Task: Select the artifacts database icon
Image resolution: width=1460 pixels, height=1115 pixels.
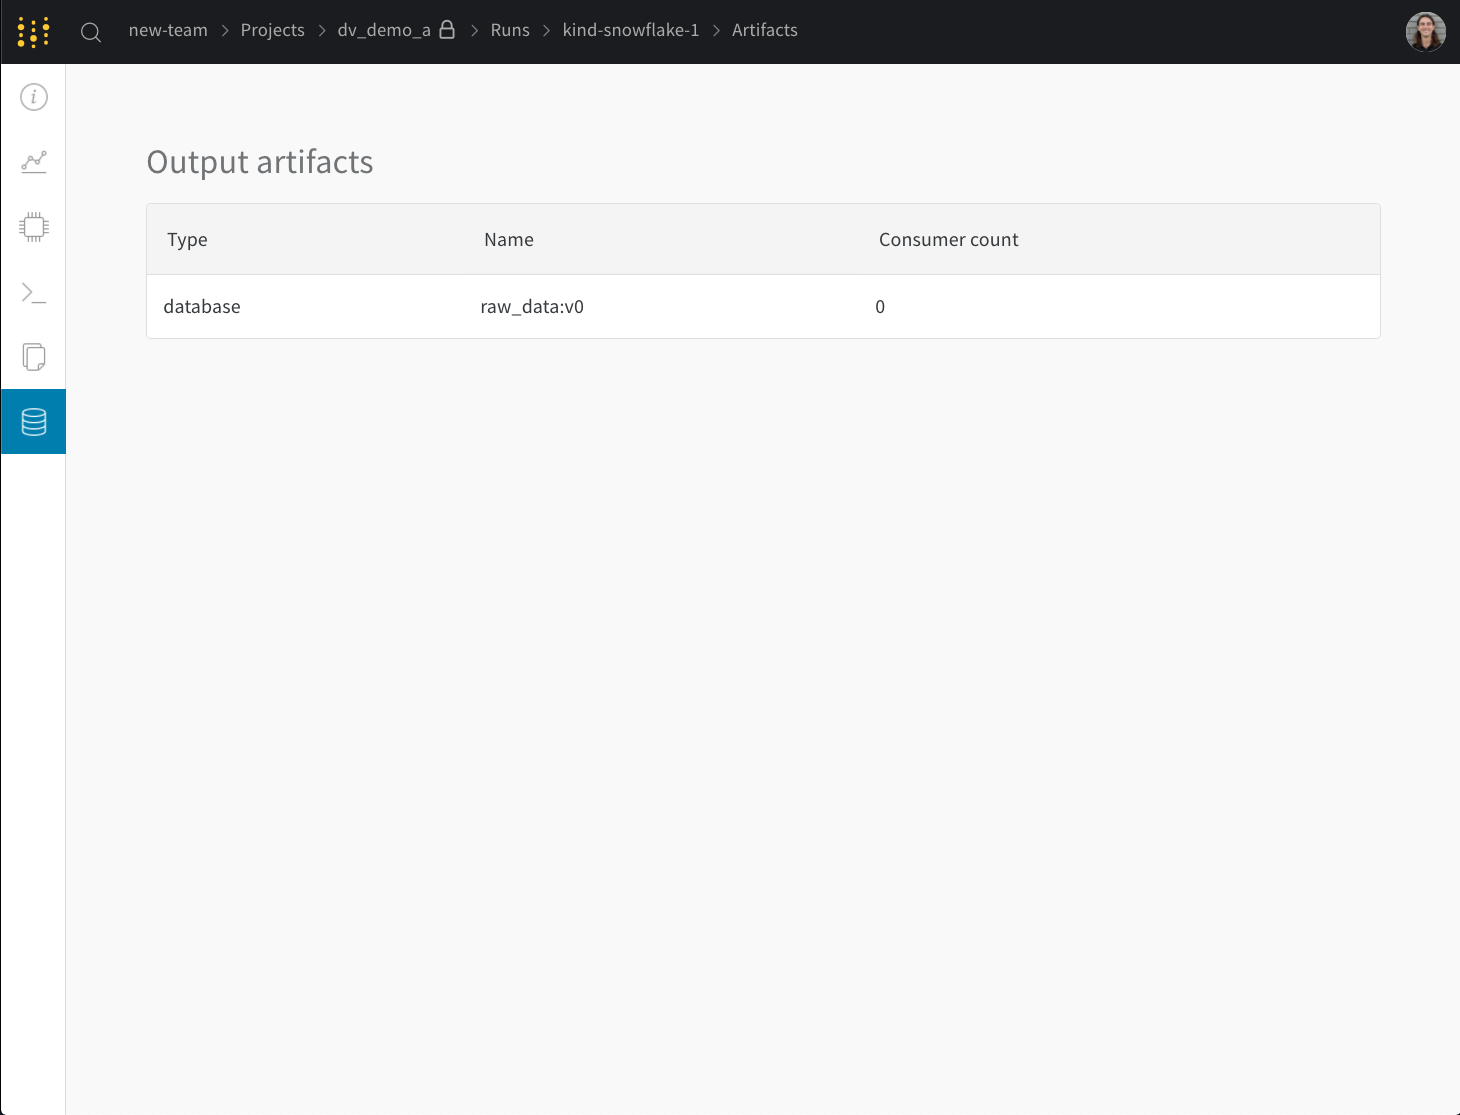Action: point(34,422)
